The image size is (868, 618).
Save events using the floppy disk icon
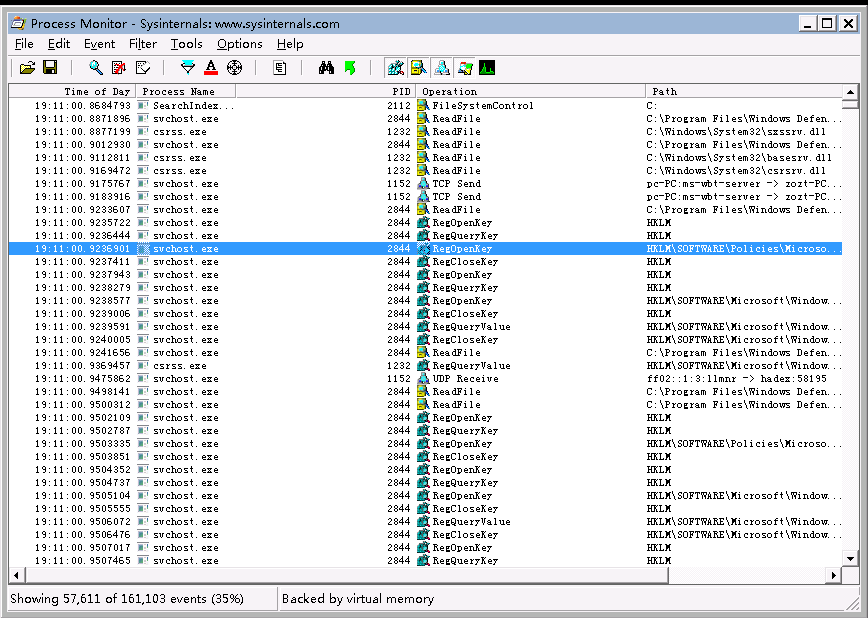50,68
